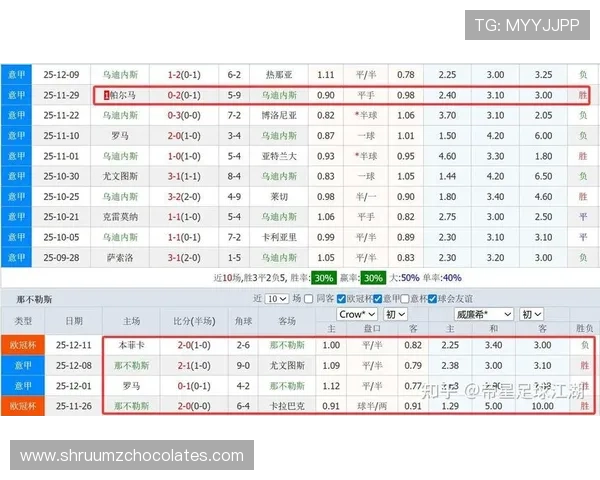Open away team 莱切

279,196
